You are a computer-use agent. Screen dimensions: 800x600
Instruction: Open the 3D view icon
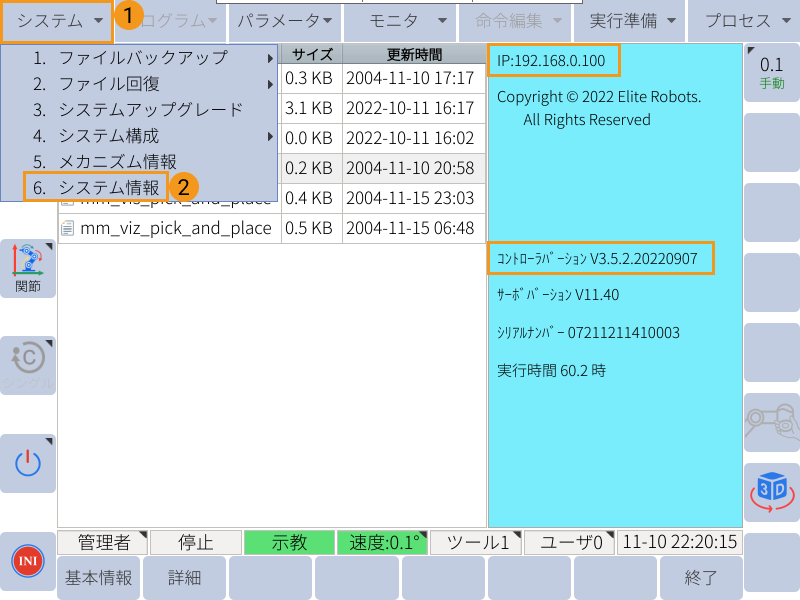tap(772, 492)
